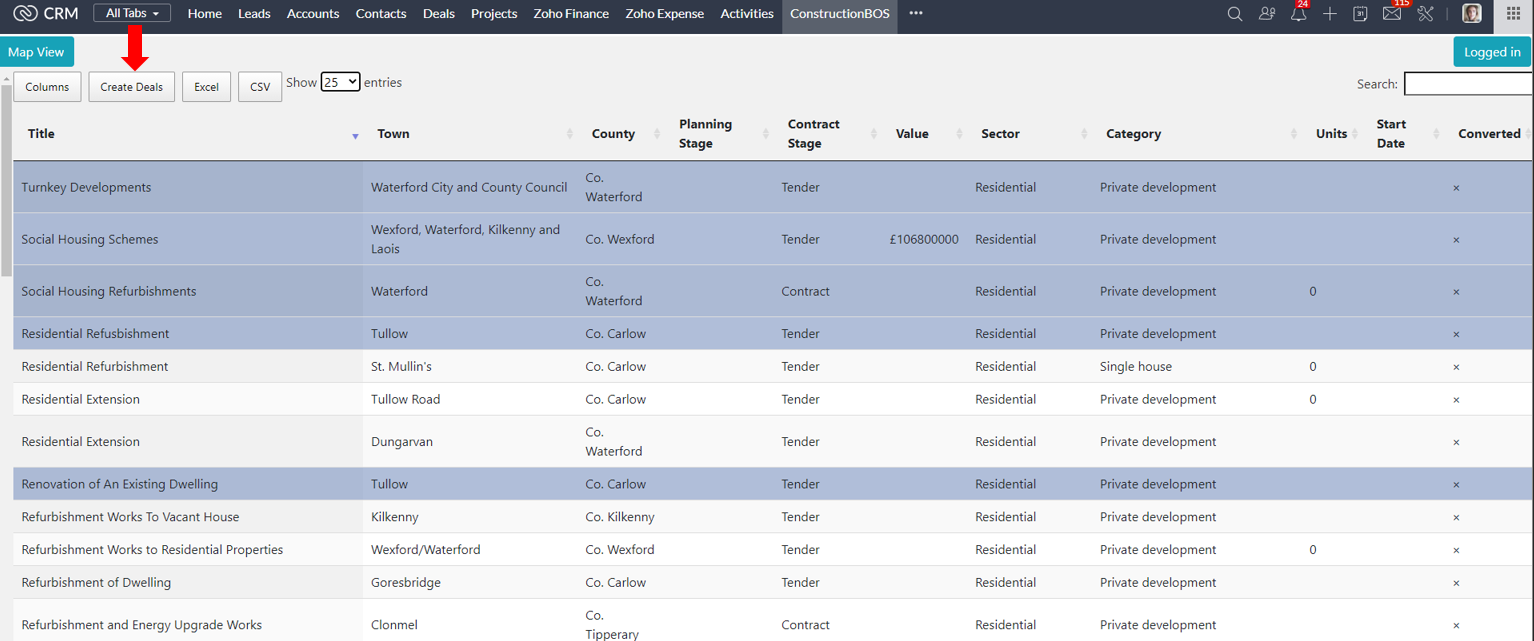The image size is (1534, 641).
Task: Open the All Tabs dropdown
Action: (132, 13)
